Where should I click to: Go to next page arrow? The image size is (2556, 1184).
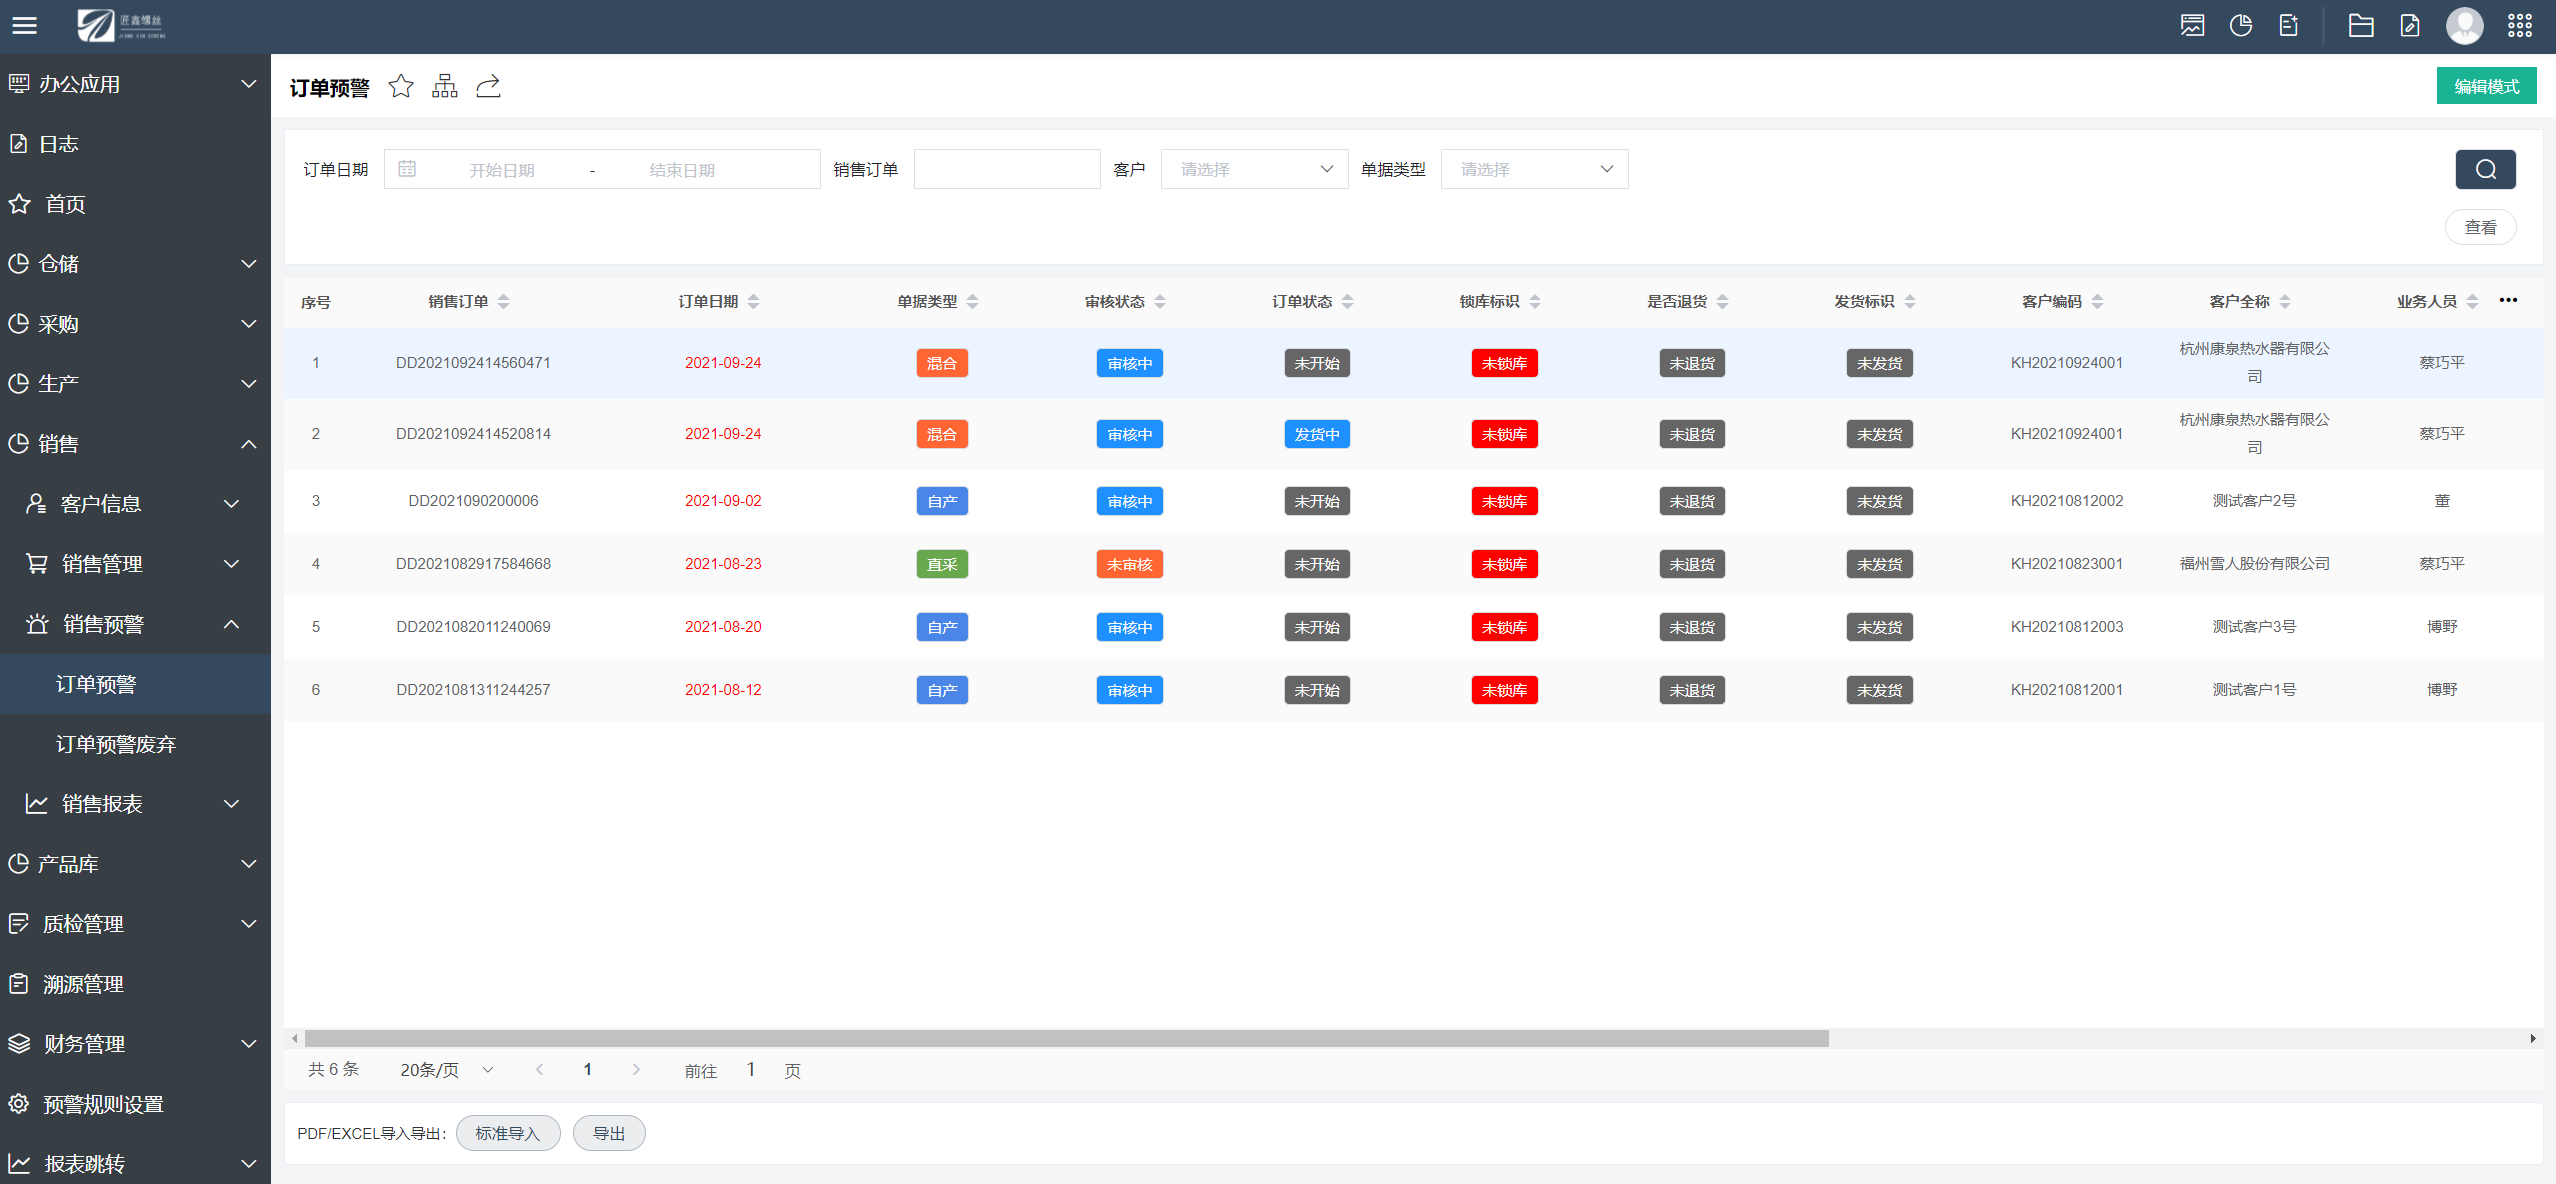(x=636, y=1070)
